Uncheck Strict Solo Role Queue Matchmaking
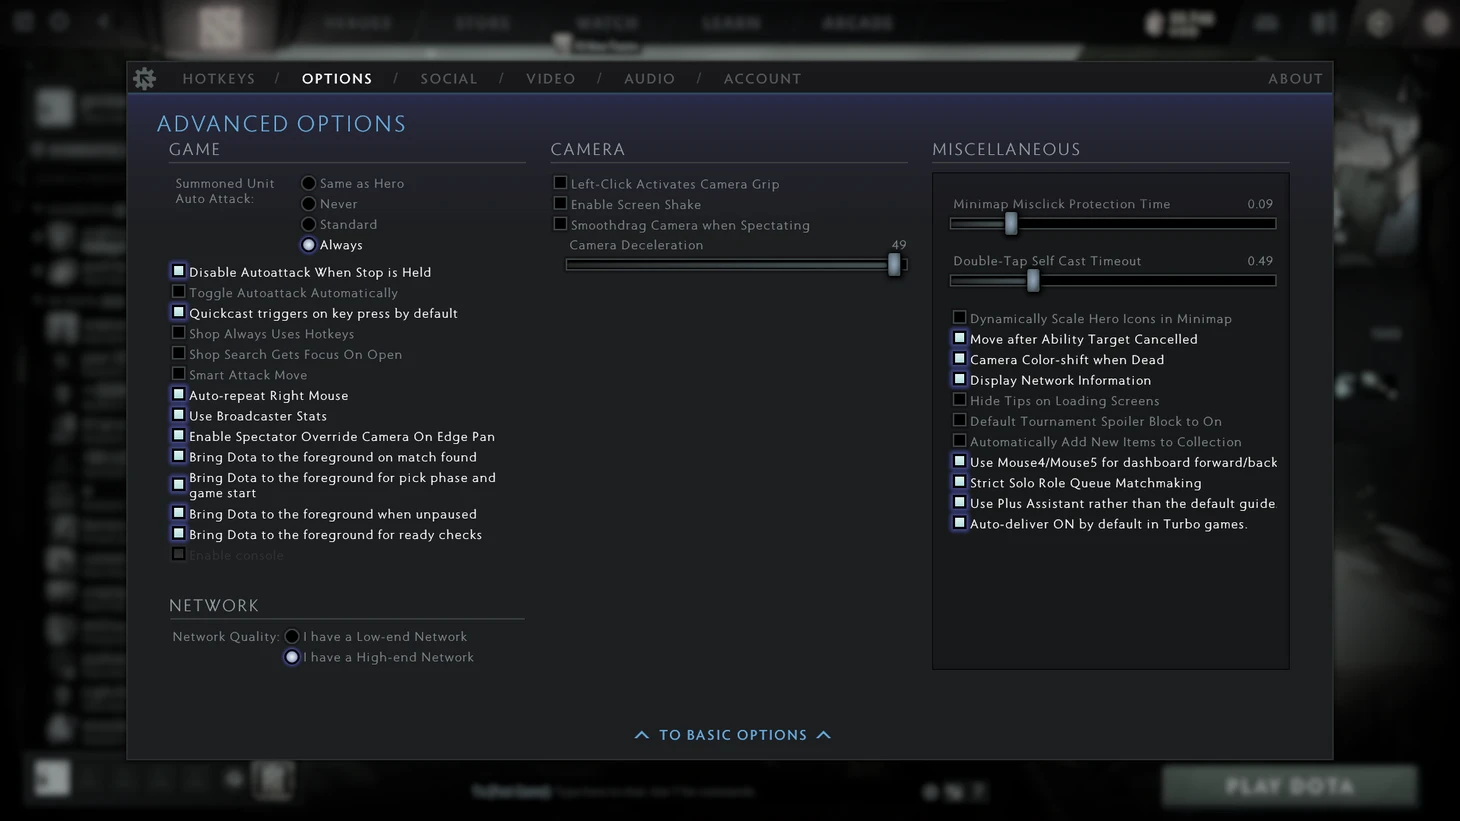This screenshot has height=821, width=1460. 959,482
